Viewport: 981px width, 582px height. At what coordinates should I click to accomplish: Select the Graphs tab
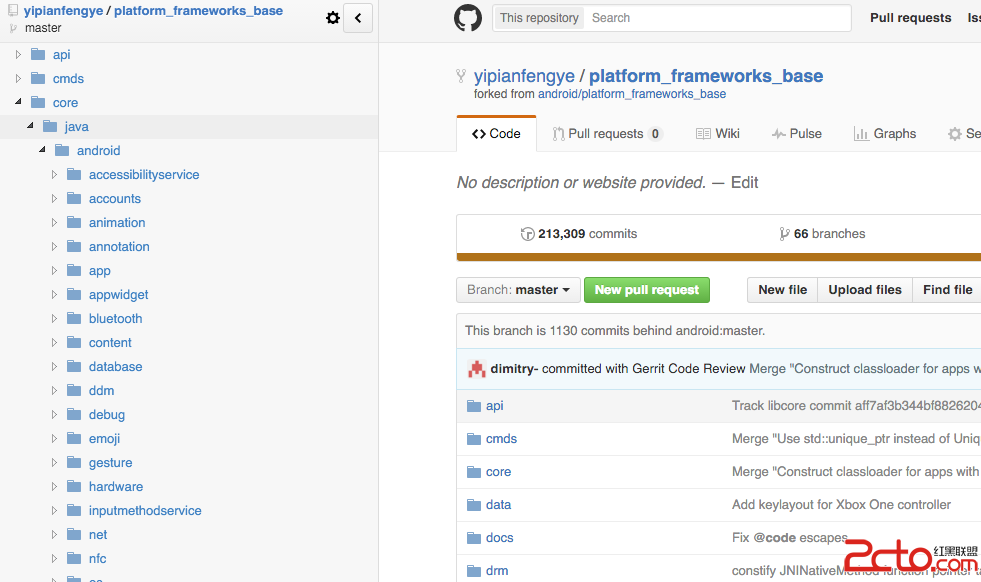pyautogui.click(x=884, y=134)
